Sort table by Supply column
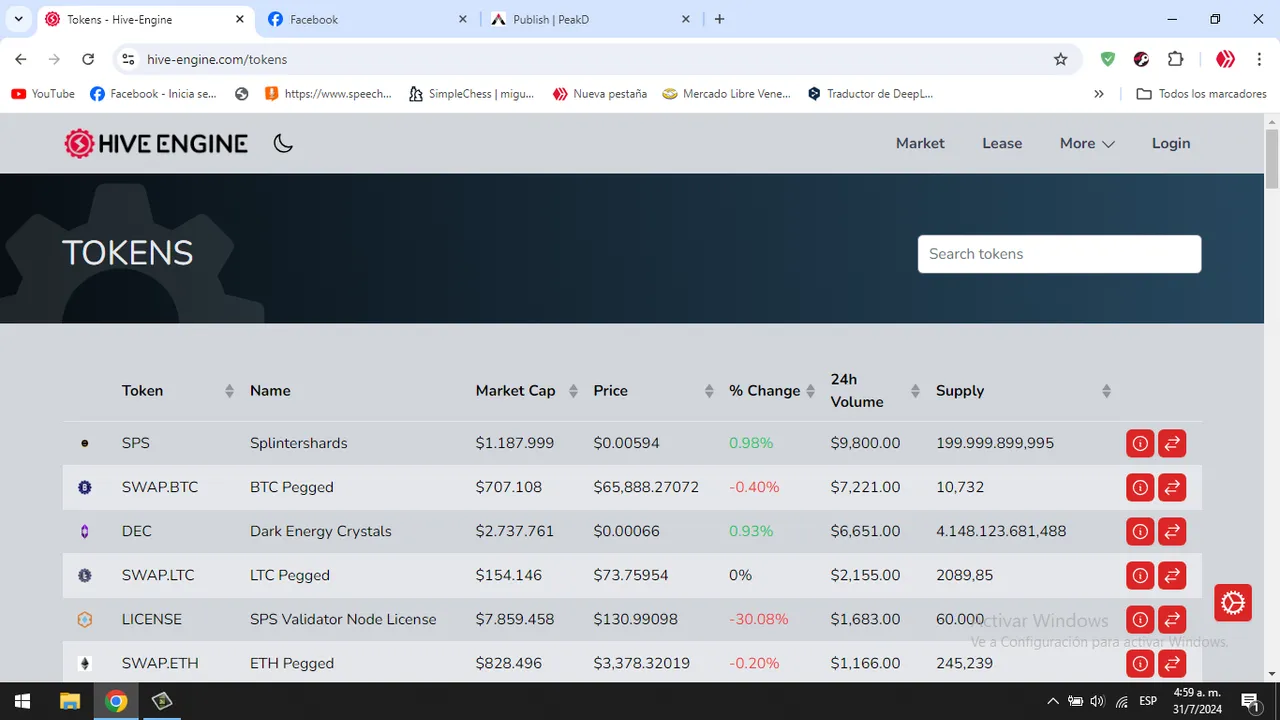1280x720 pixels. tap(1106, 391)
